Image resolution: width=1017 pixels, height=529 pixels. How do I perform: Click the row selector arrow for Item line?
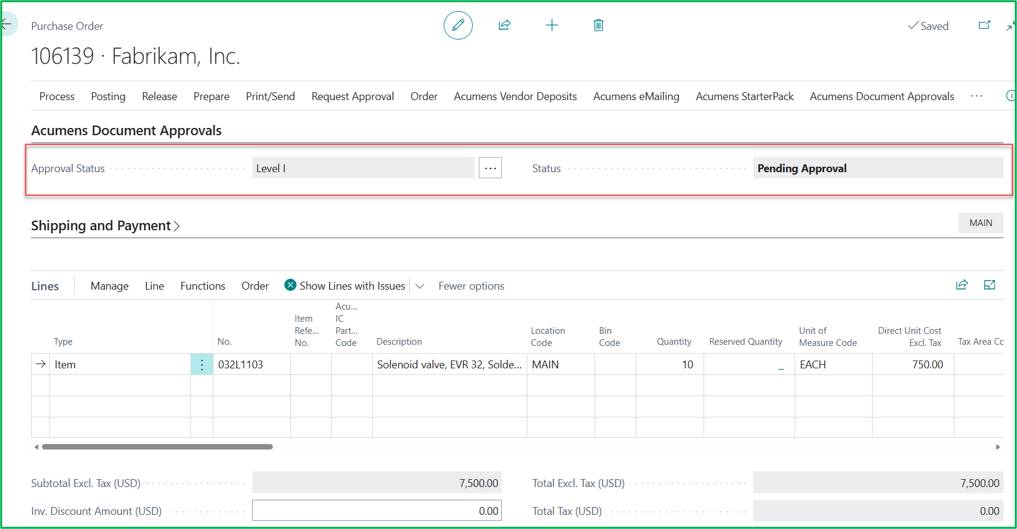[x=41, y=364]
